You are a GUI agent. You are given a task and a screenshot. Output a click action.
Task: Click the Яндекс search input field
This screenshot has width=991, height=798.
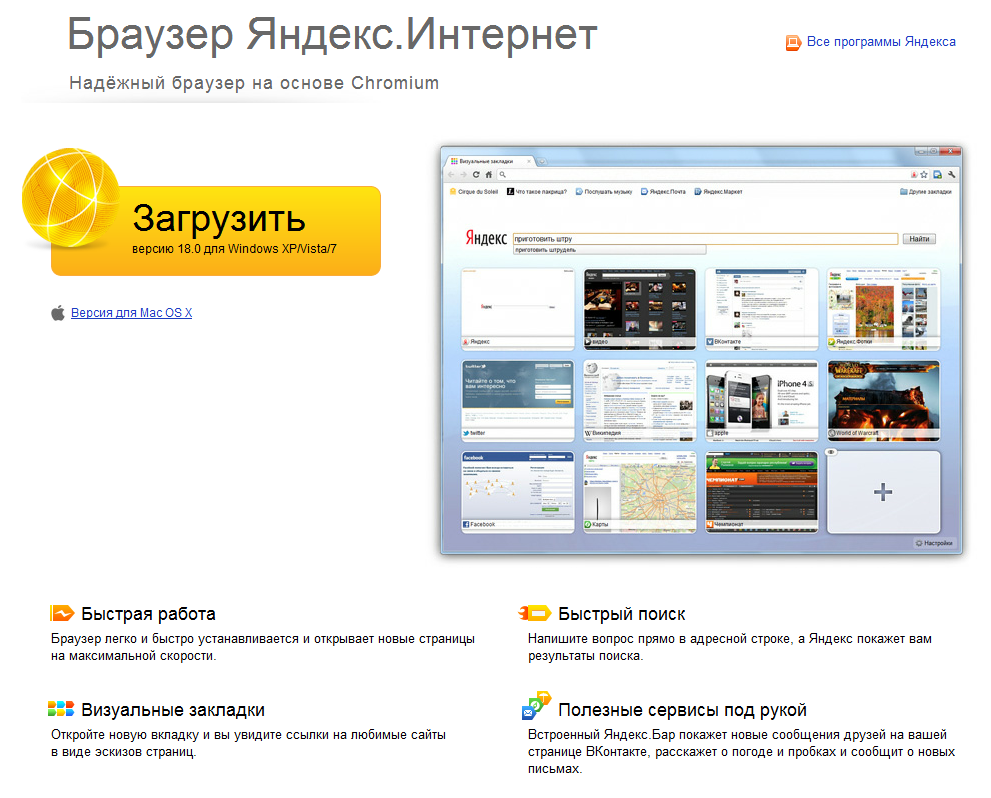point(705,239)
